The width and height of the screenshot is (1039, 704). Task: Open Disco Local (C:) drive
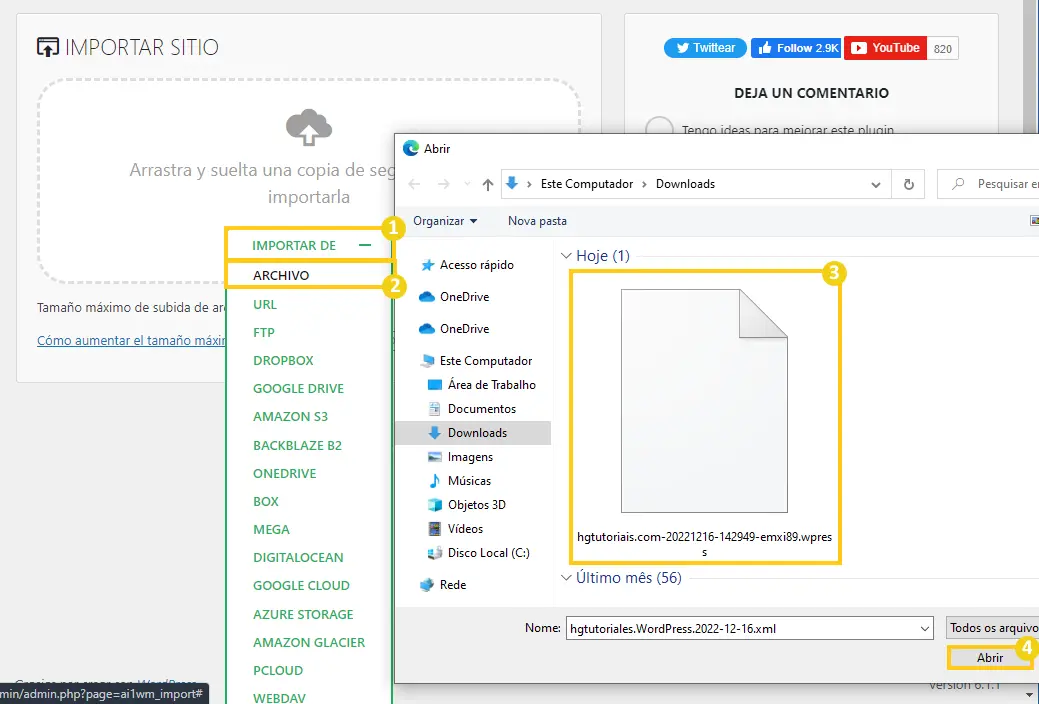click(479, 552)
